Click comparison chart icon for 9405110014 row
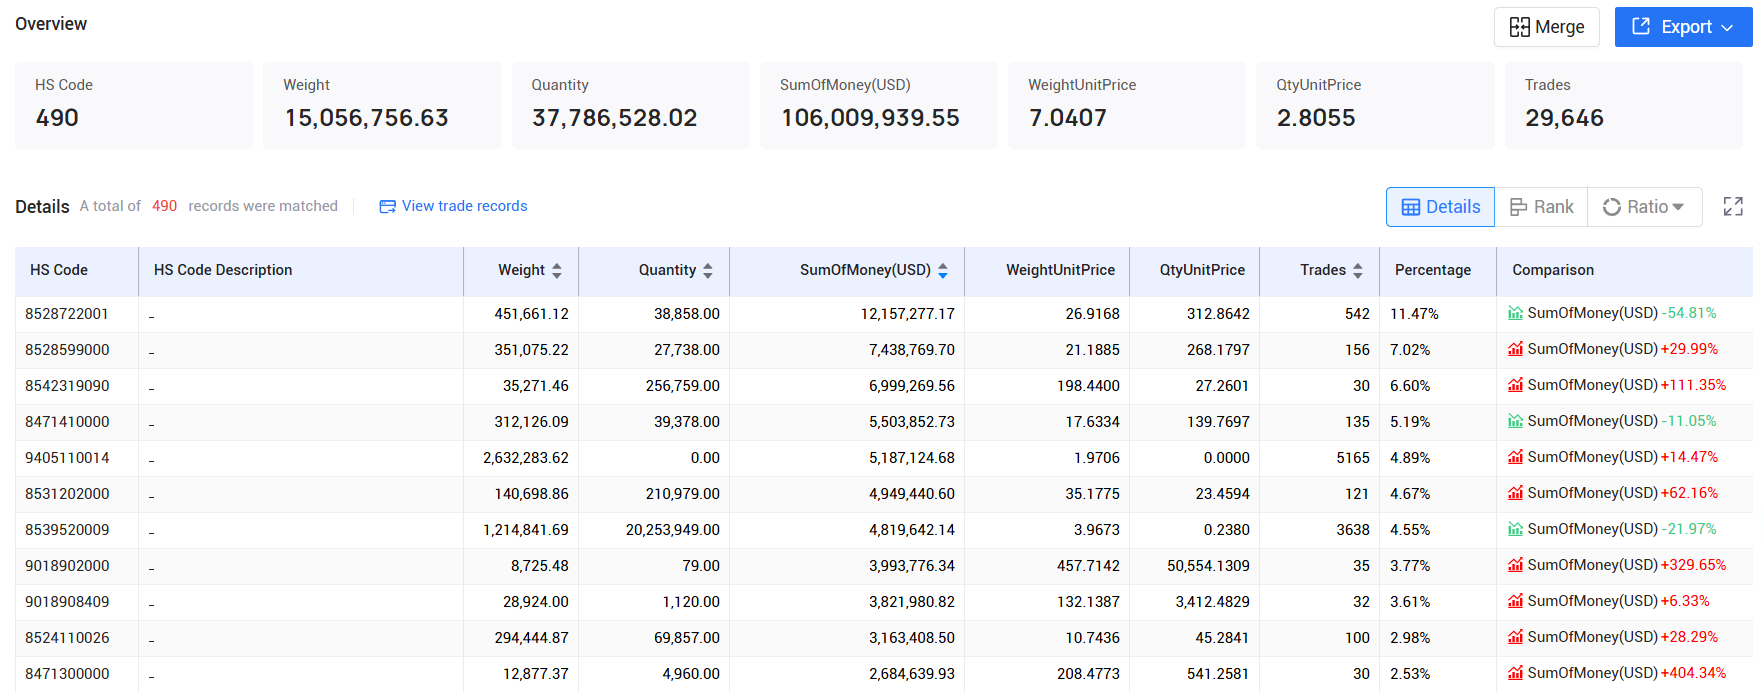The height and width of the screenshot is (692, 1764). (x=1516, y=457)
